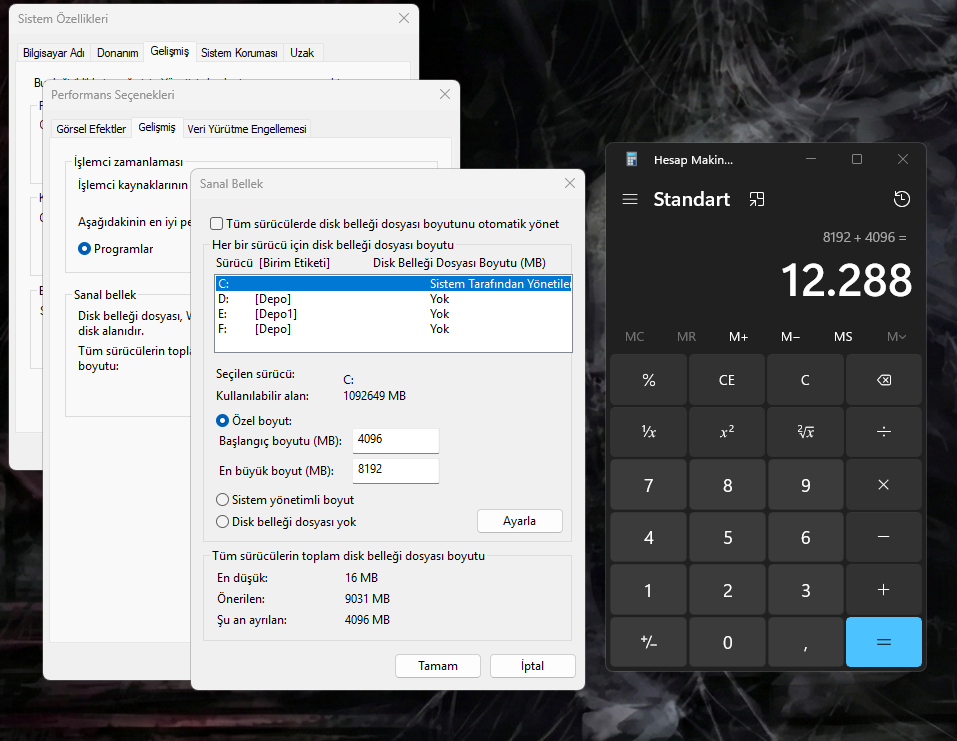Click the x squared key
Viewport: 957px width, 741px height.
coord(727,432)
